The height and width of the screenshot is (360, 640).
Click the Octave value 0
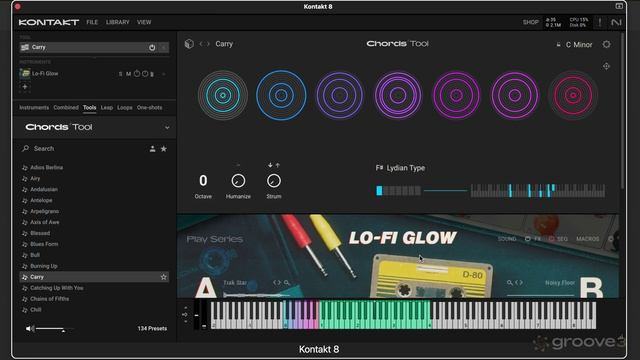pos(203,180)
